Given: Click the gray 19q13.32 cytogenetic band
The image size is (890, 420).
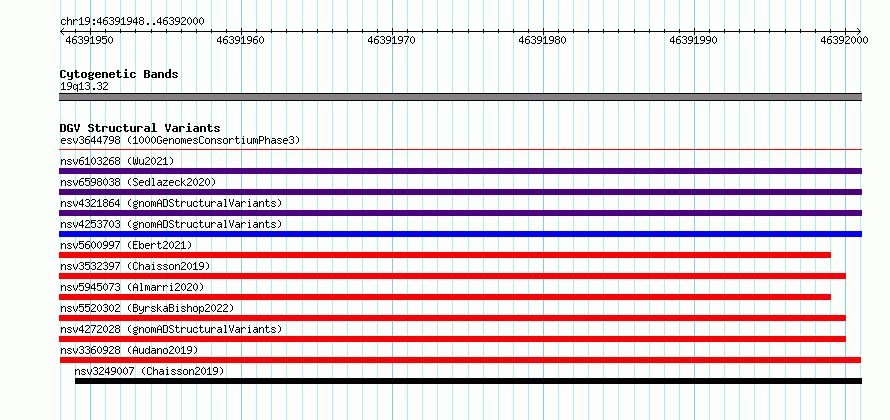Looking at the screenshot, I should [461, 97].
